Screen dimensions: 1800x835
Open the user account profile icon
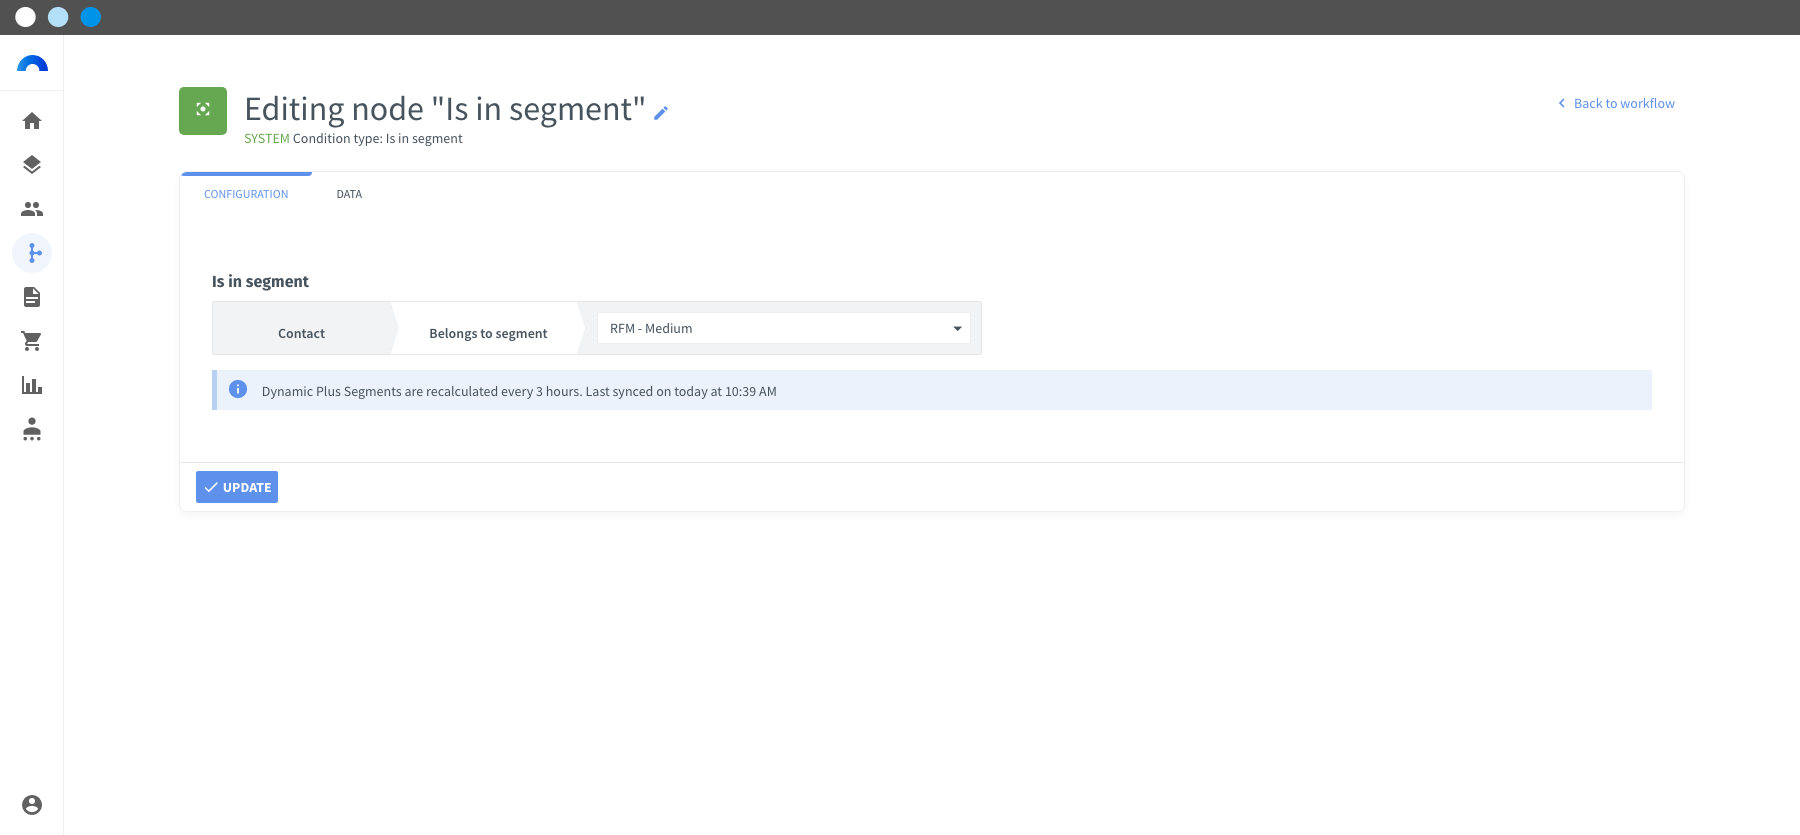[x=32, y=805]
